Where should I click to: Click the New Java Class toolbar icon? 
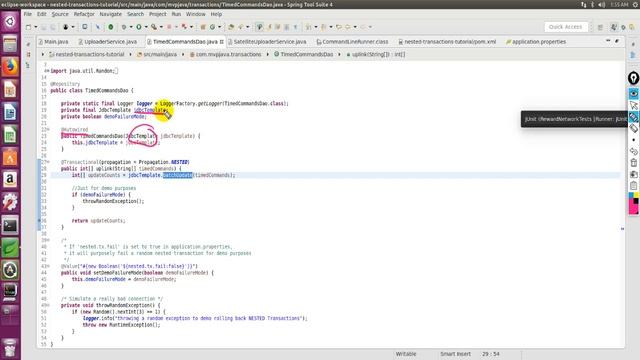coord(212,27)
